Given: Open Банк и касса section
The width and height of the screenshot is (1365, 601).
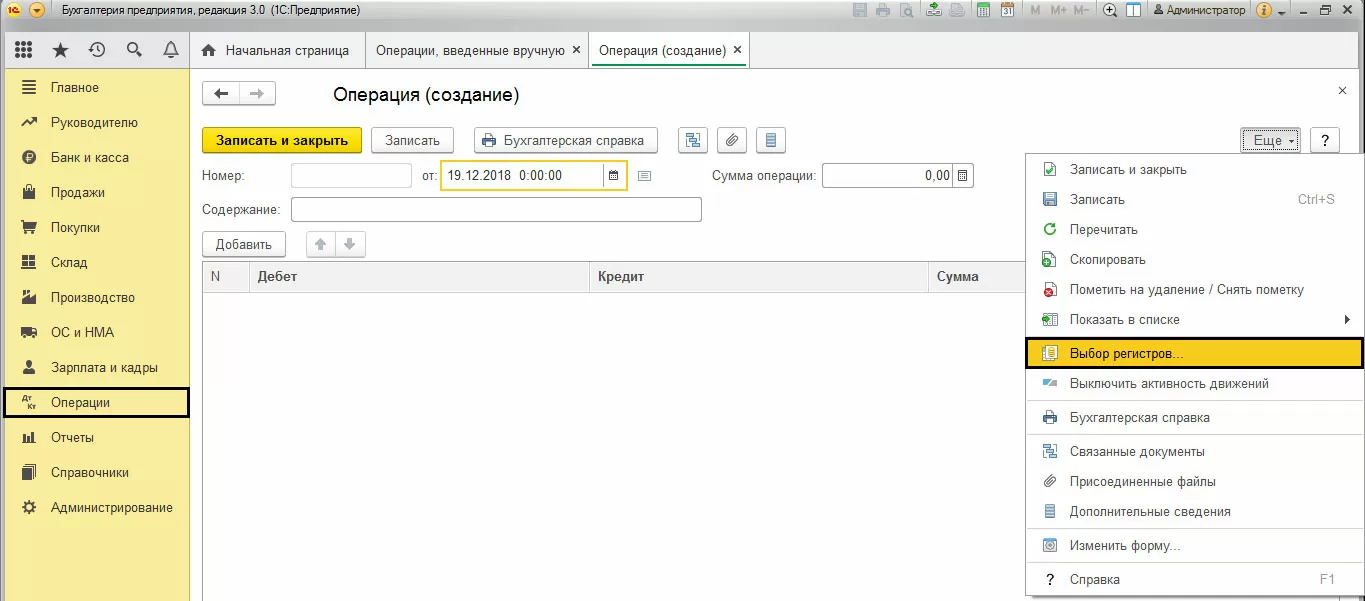Looking at the screenshot, I should point(95,158).
